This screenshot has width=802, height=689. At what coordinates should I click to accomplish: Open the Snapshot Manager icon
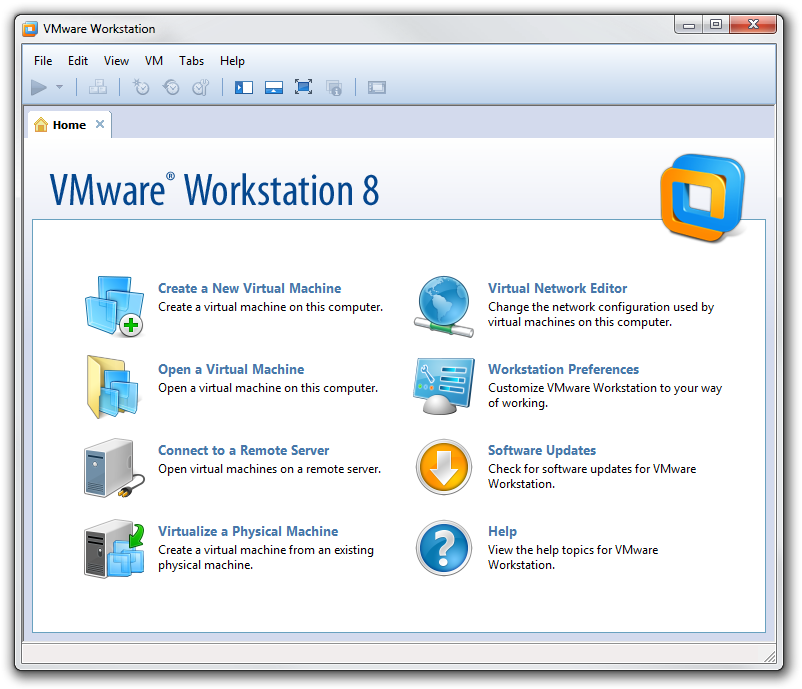click(201, 87)
